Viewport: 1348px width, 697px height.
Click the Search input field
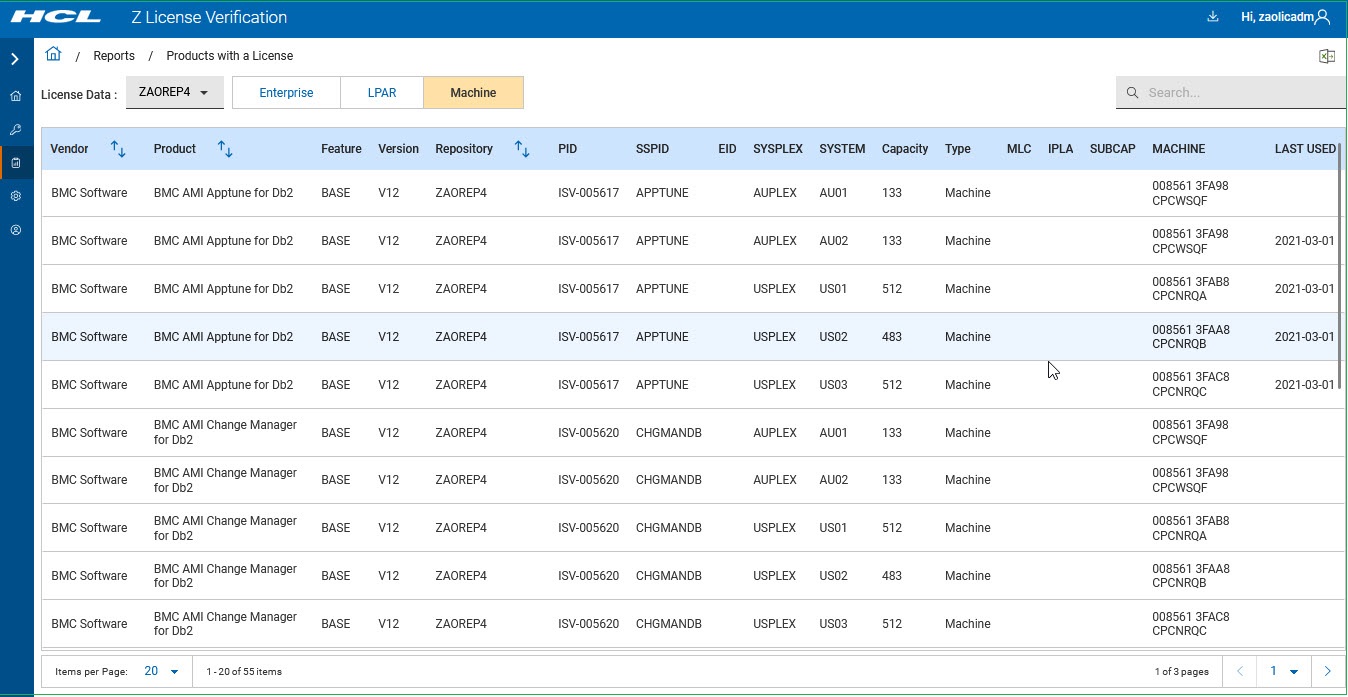point(1240,93)
